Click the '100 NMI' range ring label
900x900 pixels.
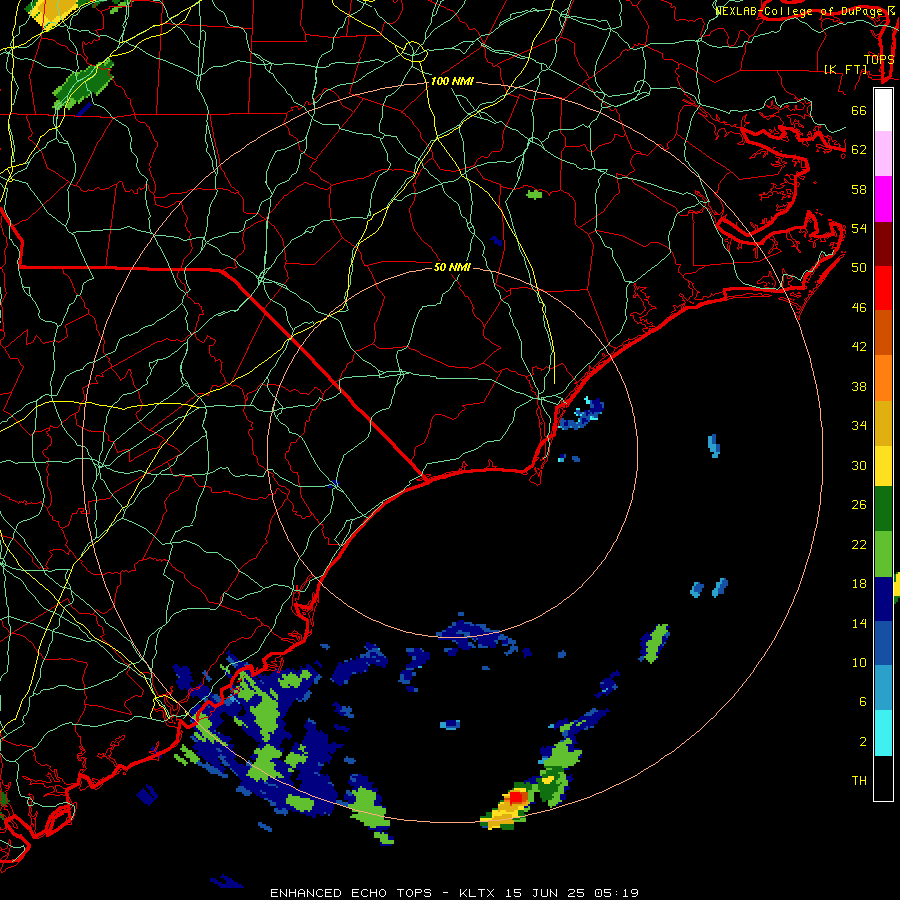(x=452, y=82)
